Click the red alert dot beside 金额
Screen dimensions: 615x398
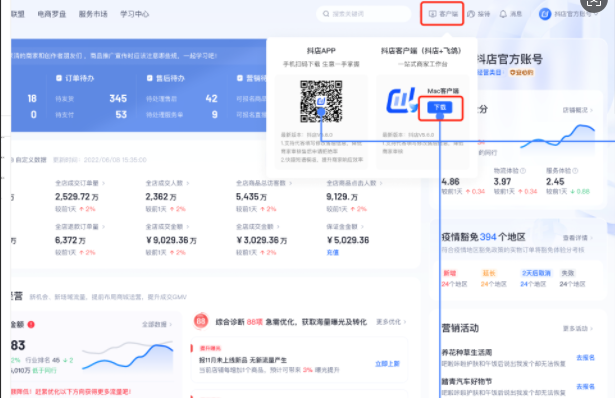tap(31, 324)
